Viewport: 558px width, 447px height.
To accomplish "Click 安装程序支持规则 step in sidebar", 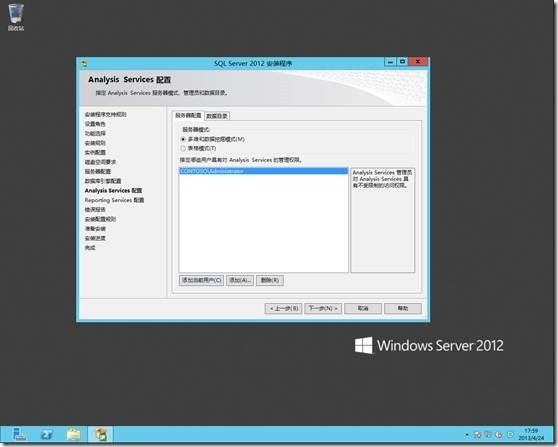I will pos(105,115).
